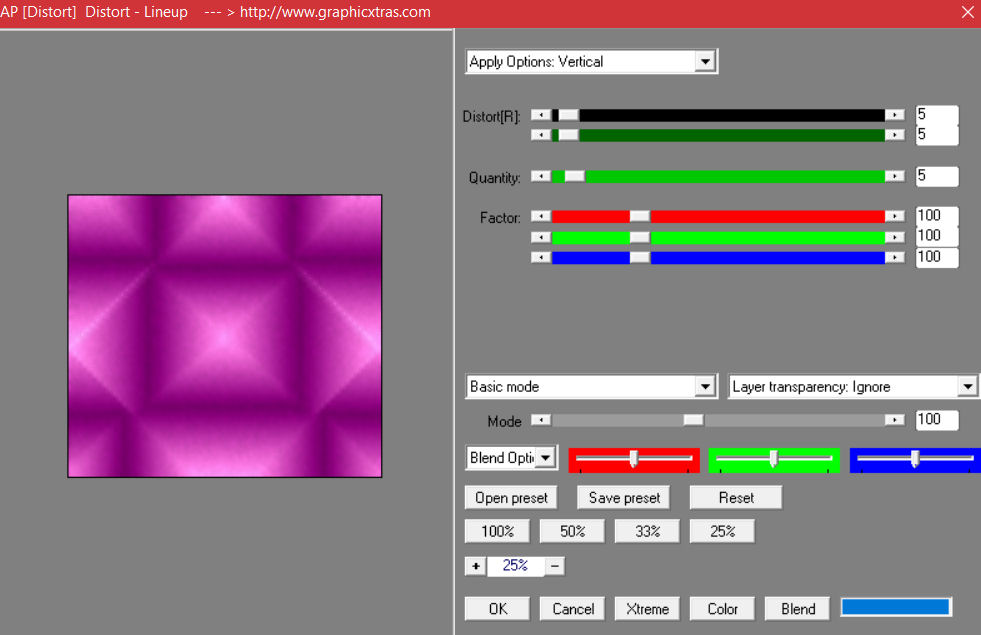Image resolution: width=981 pixels, height=635 pixels.
Task: Open the Layer transparency: Ignore dropdown
Action: [853, 387]
